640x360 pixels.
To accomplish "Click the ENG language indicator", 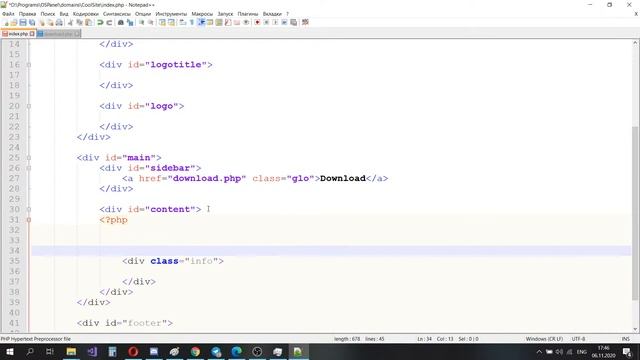I will [x=582, y=352].
